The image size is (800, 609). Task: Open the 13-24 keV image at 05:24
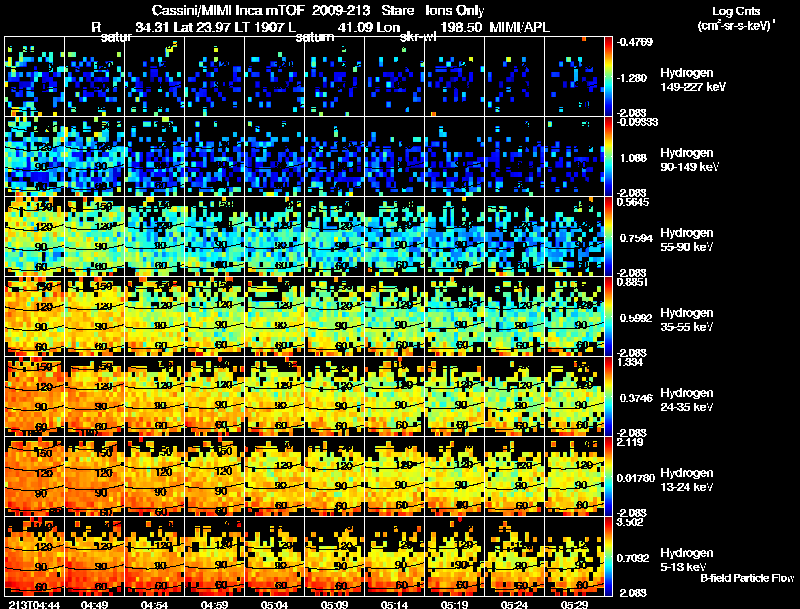(x=514, y=476)
